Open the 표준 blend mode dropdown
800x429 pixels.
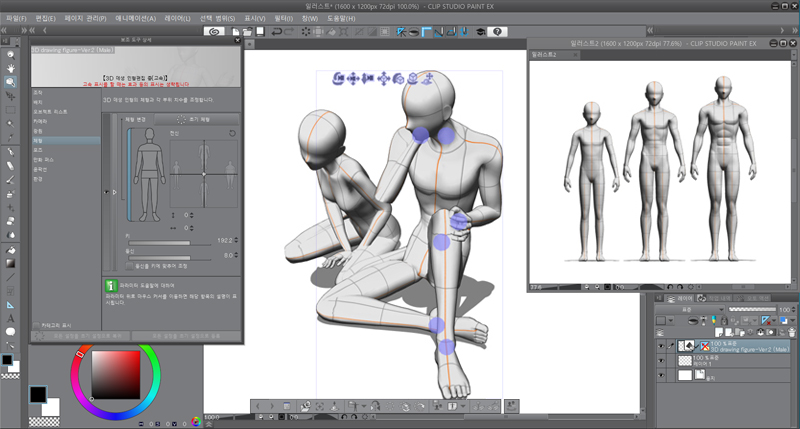click(x=686, y=311)
